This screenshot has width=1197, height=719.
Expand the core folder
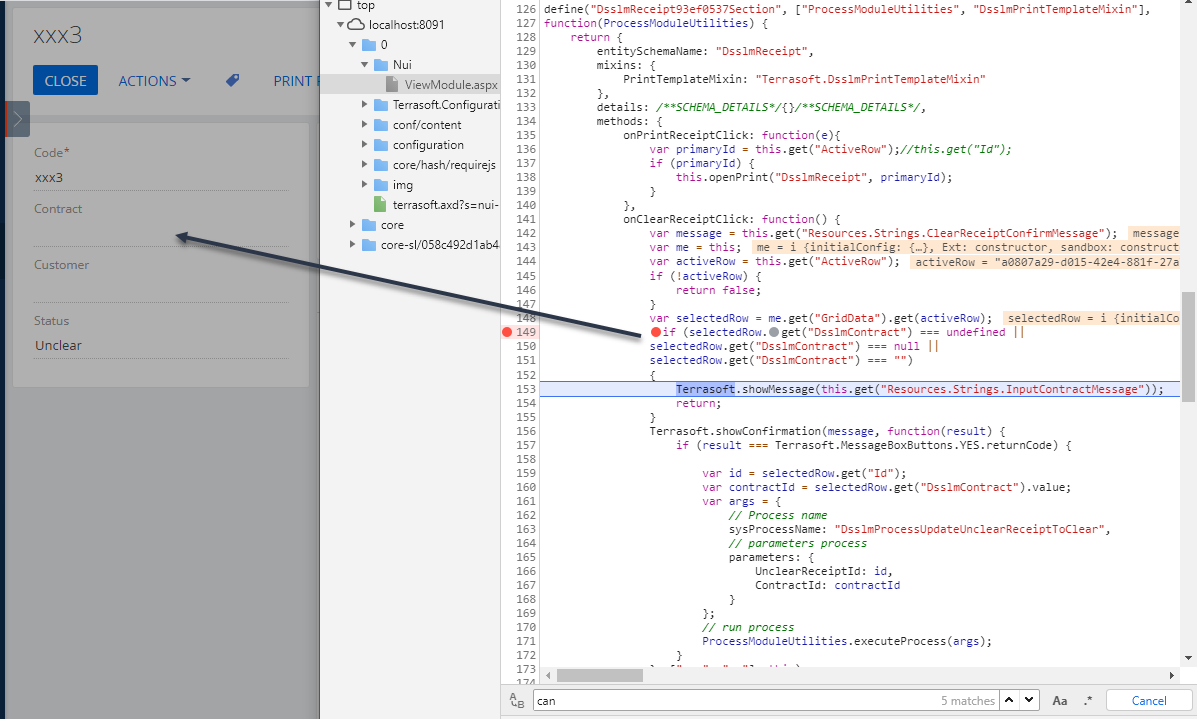(353, 224)
